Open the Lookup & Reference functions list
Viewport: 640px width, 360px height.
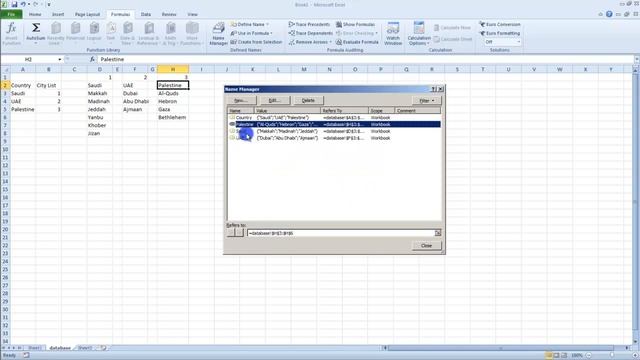[148, 34]
